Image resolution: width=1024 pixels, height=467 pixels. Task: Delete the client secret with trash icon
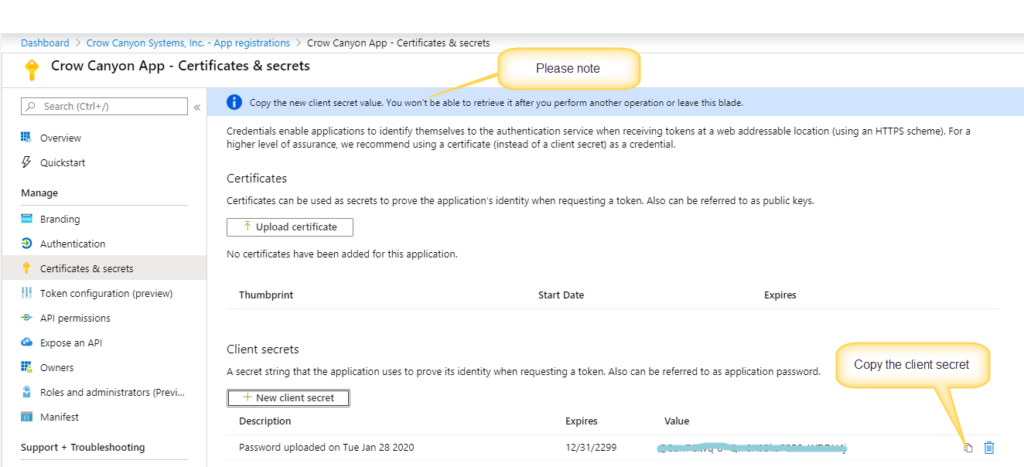coord(989,447)
